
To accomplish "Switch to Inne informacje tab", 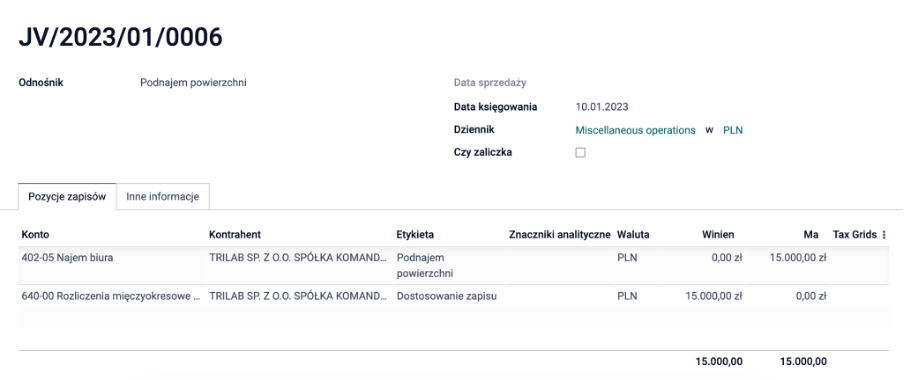I will [x=163, y=196].
